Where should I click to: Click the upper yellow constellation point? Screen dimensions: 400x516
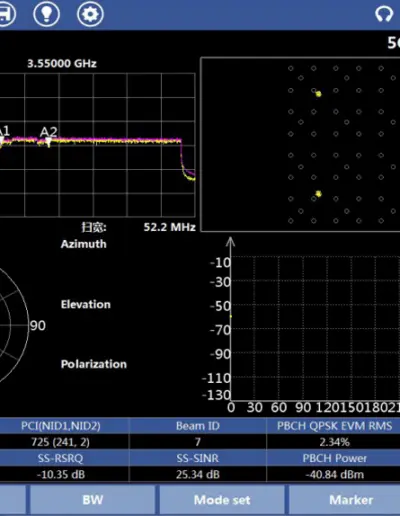pyautogui.click(x=318, y=94)
